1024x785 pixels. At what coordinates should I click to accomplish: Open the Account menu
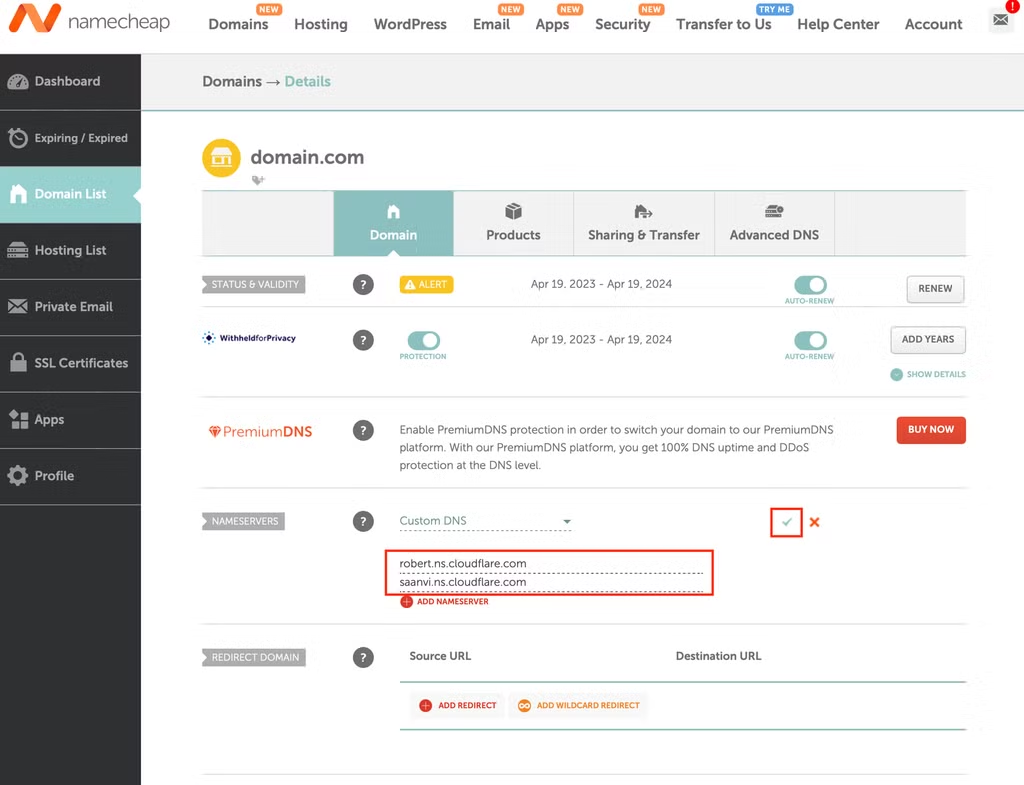click(x=933, y=24)
